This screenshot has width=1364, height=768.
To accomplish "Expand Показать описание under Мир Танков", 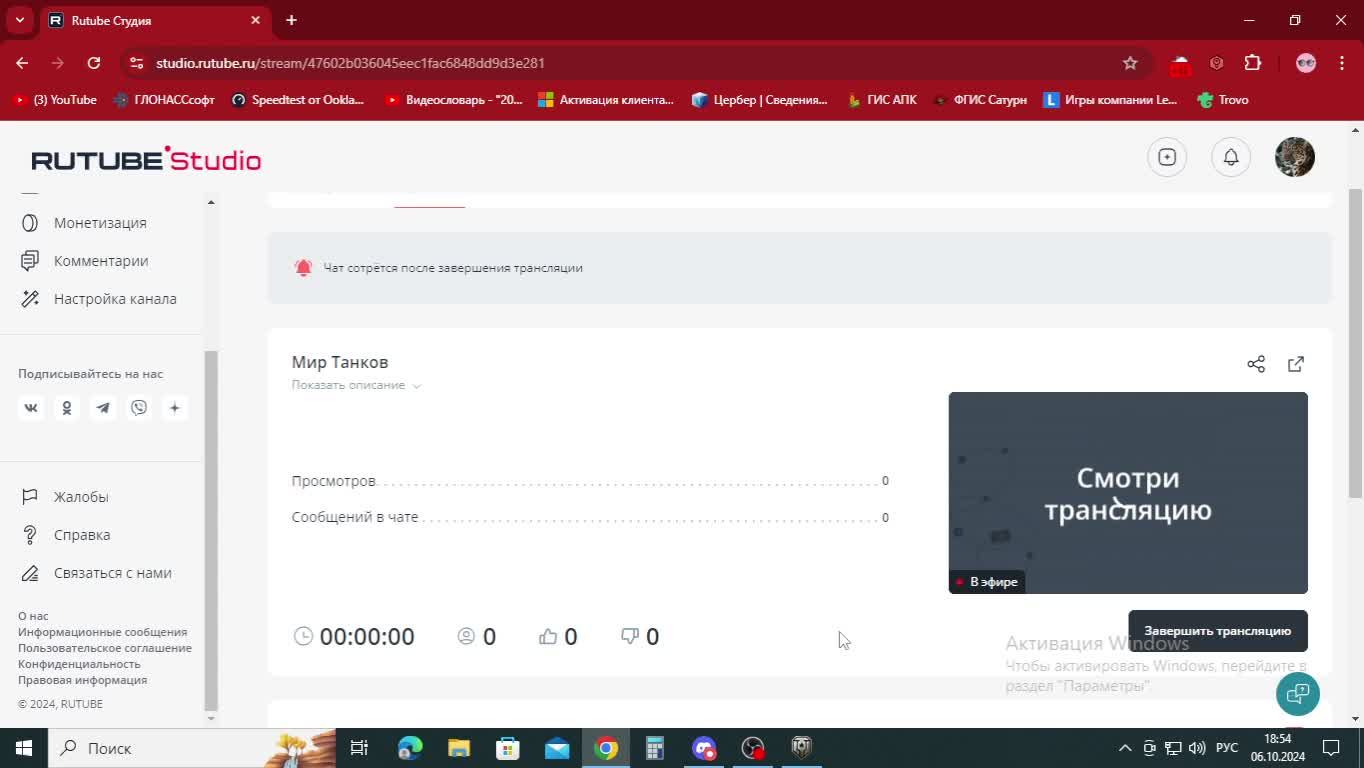I will 356,385.
